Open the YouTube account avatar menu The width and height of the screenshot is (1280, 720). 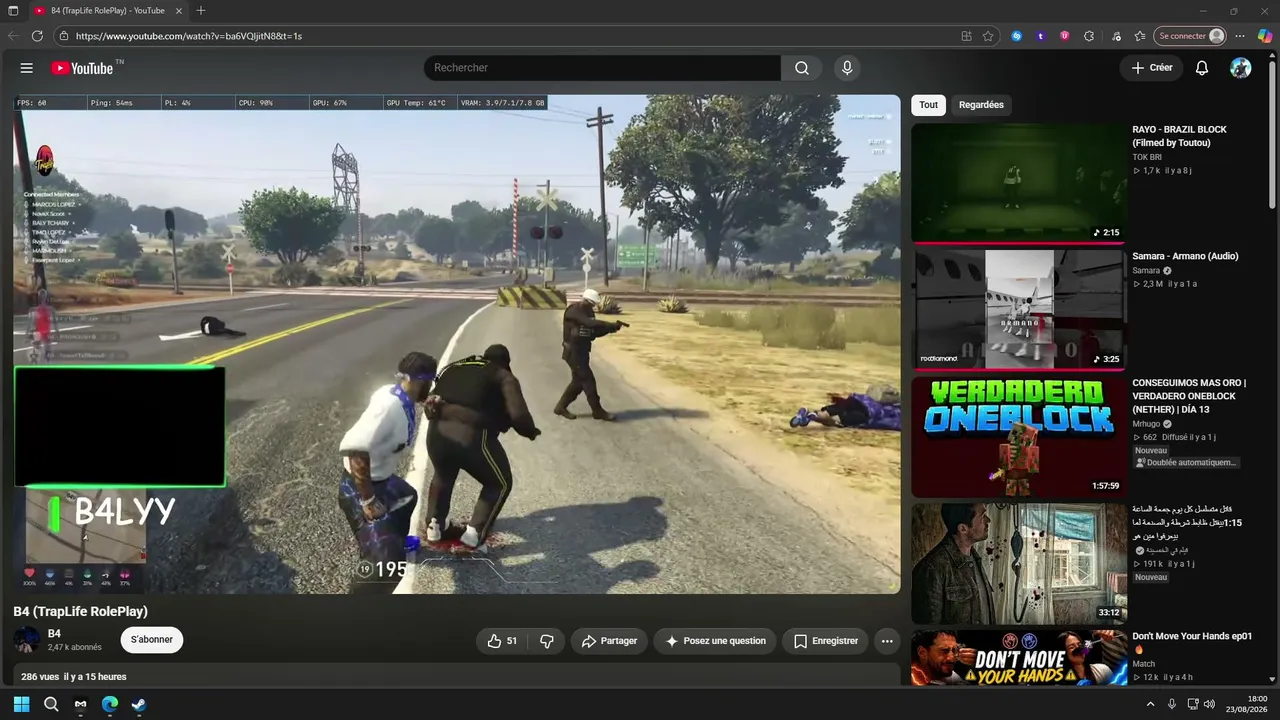(x=1241, y=68)
